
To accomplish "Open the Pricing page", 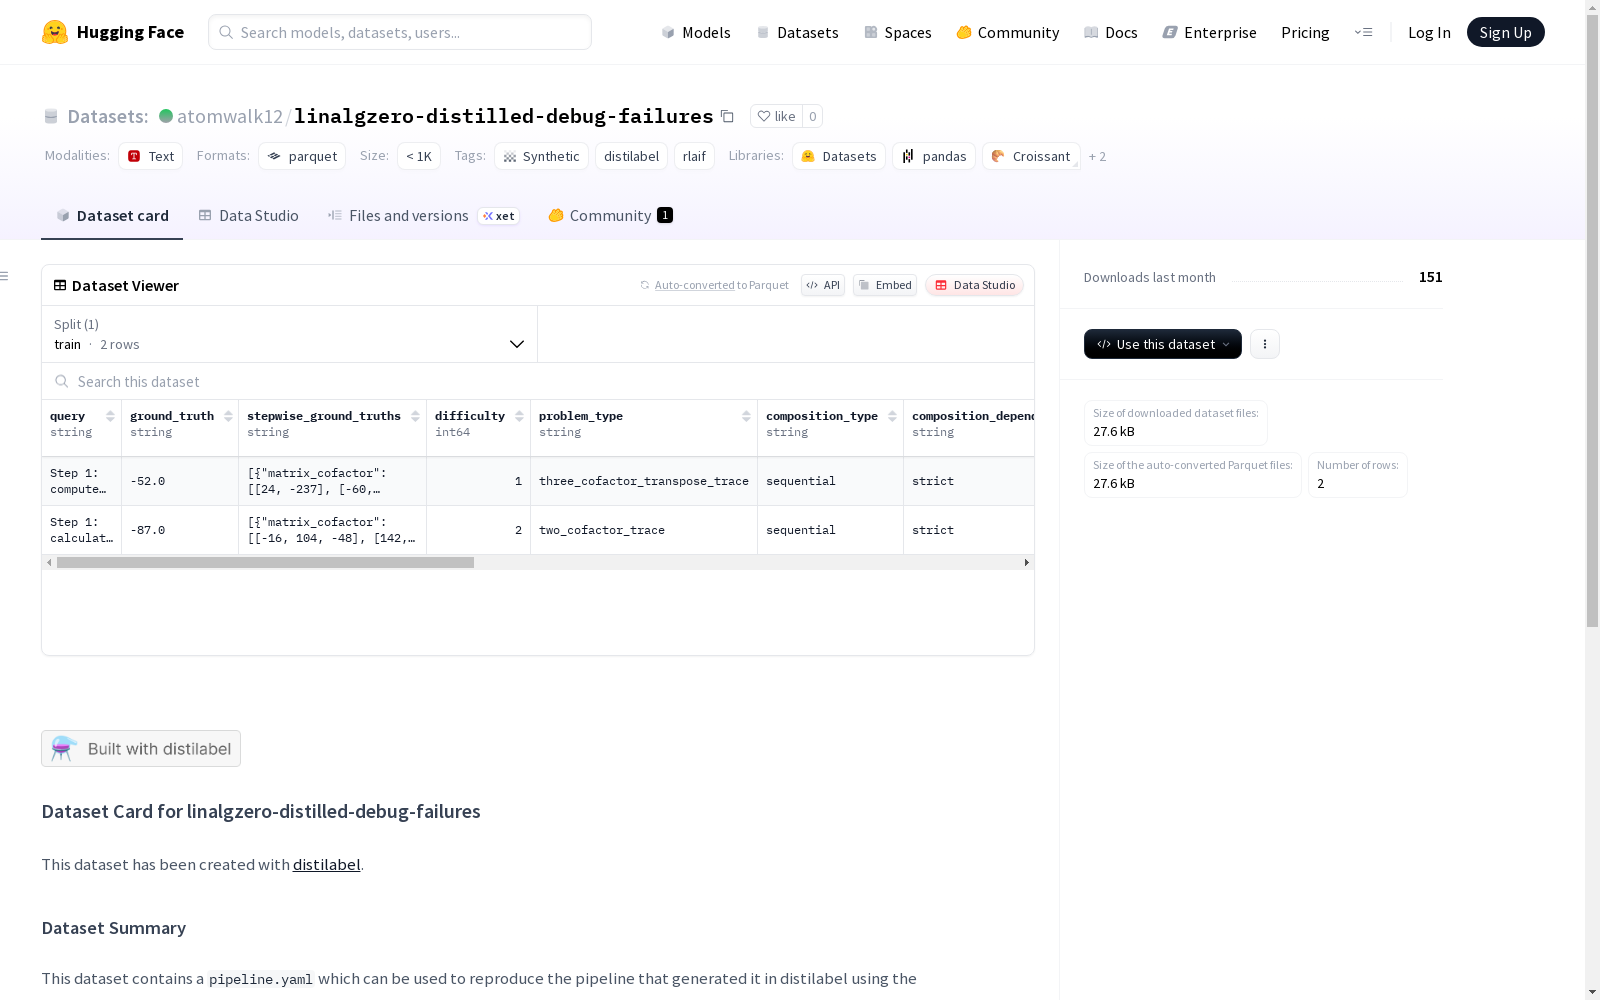I will (x=1305, y=32).
